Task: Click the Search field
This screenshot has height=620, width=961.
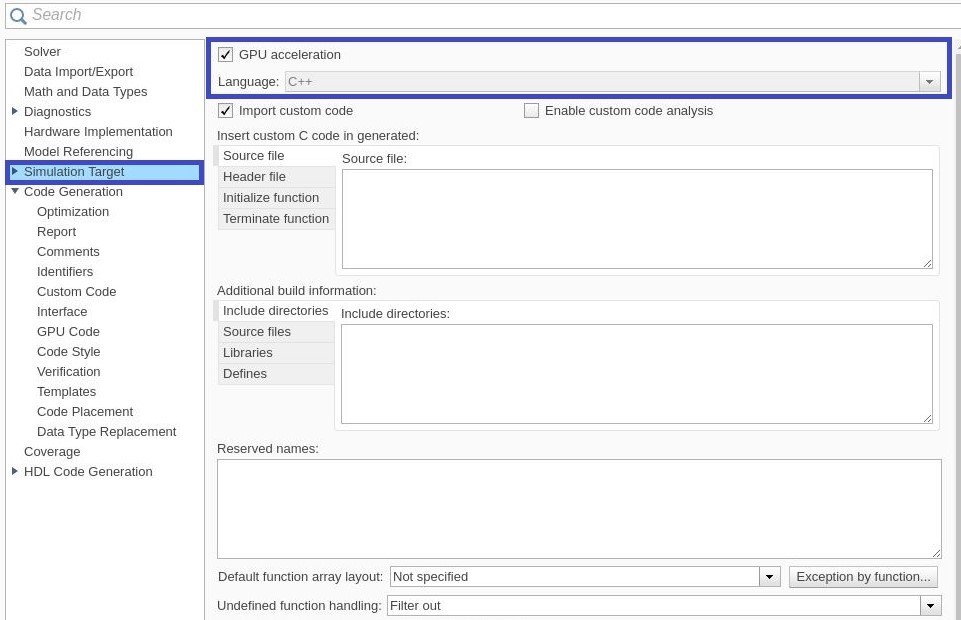Action: click(x=480, y=15)
